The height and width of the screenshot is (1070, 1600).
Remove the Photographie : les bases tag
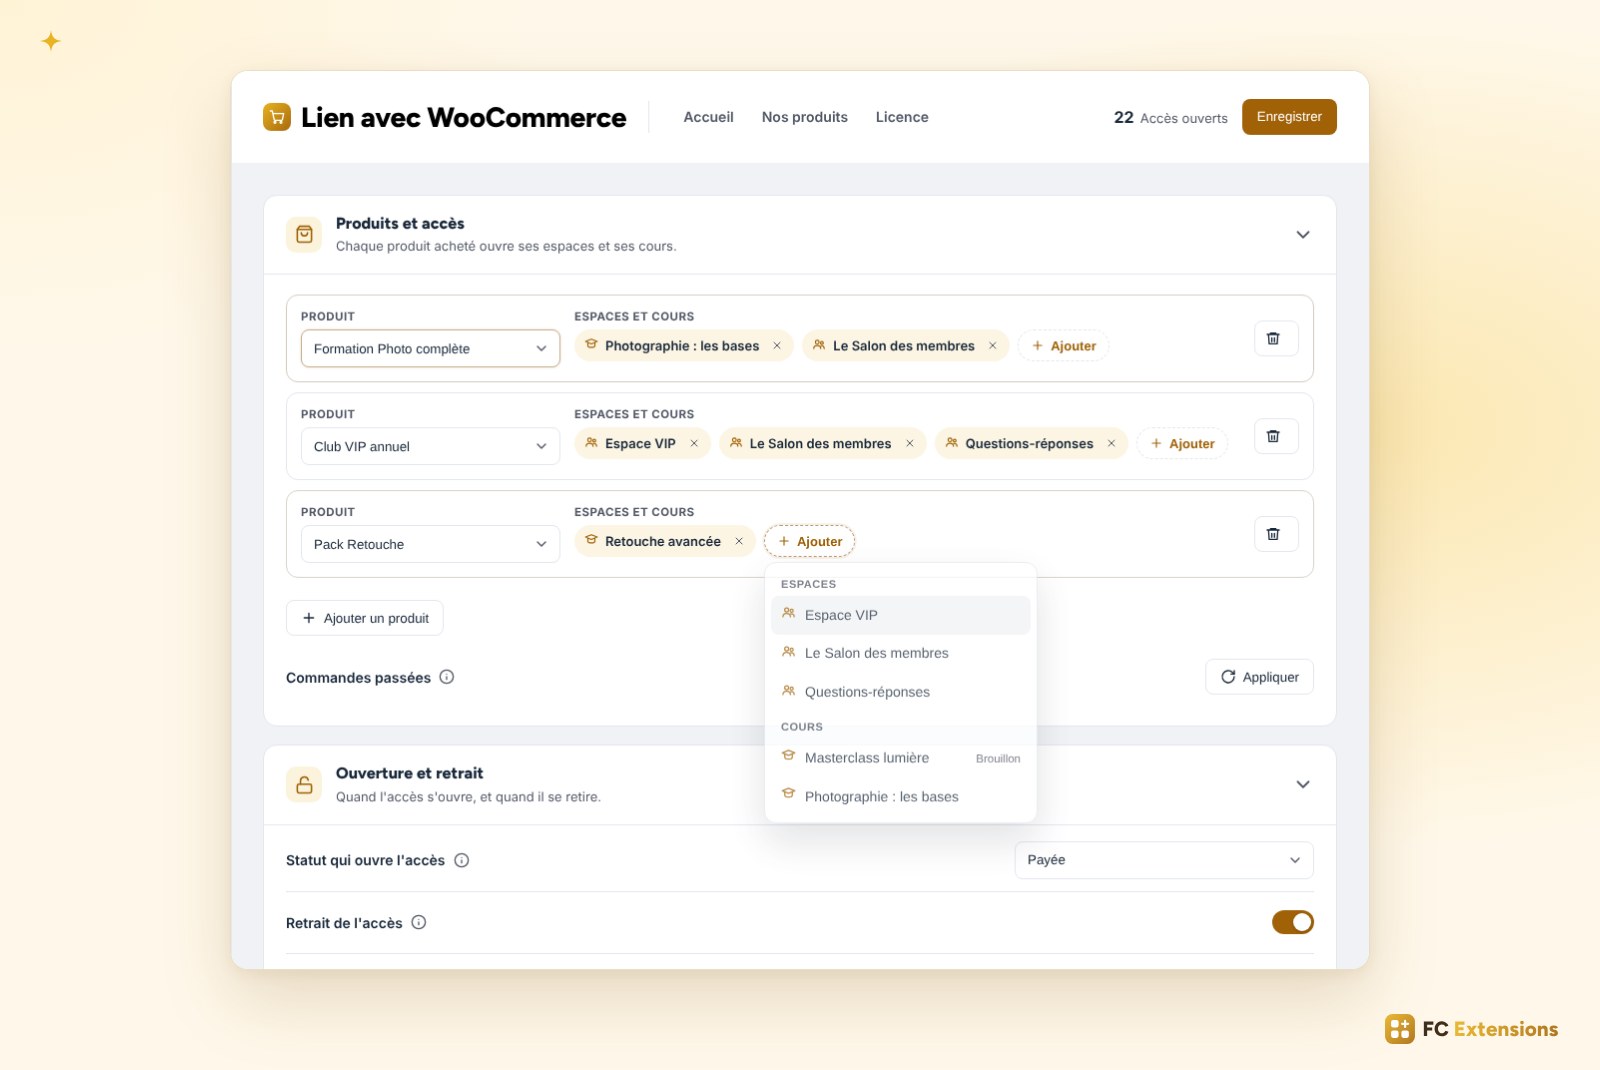777,346
